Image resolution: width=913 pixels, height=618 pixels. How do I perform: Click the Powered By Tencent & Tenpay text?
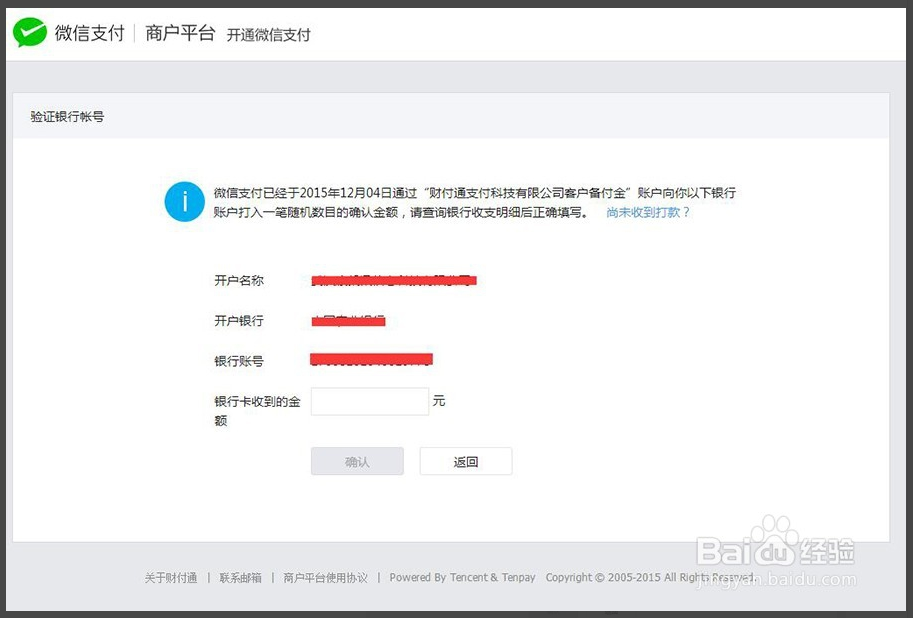[x=462, y=578]
